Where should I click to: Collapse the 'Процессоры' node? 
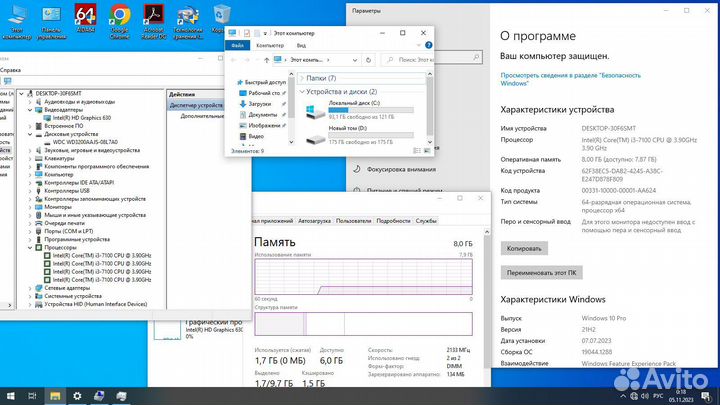(x=30, y=248)
